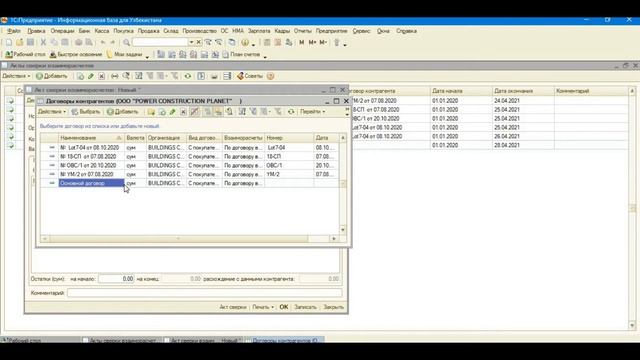The image size is (640, 360).
Task: Click the Cut scissors icon
Action: [x=43, y=42]
